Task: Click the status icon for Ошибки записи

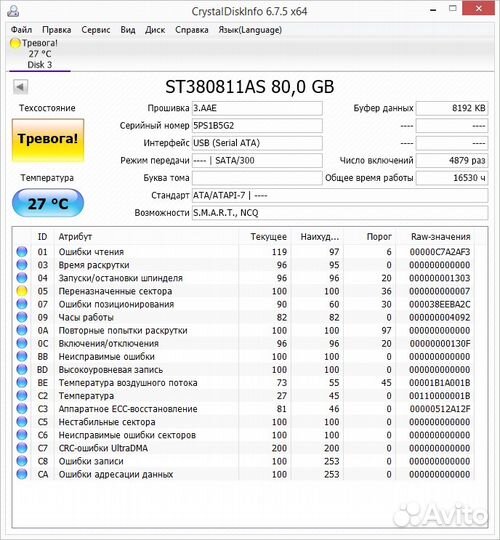Action: pos(22,461)
